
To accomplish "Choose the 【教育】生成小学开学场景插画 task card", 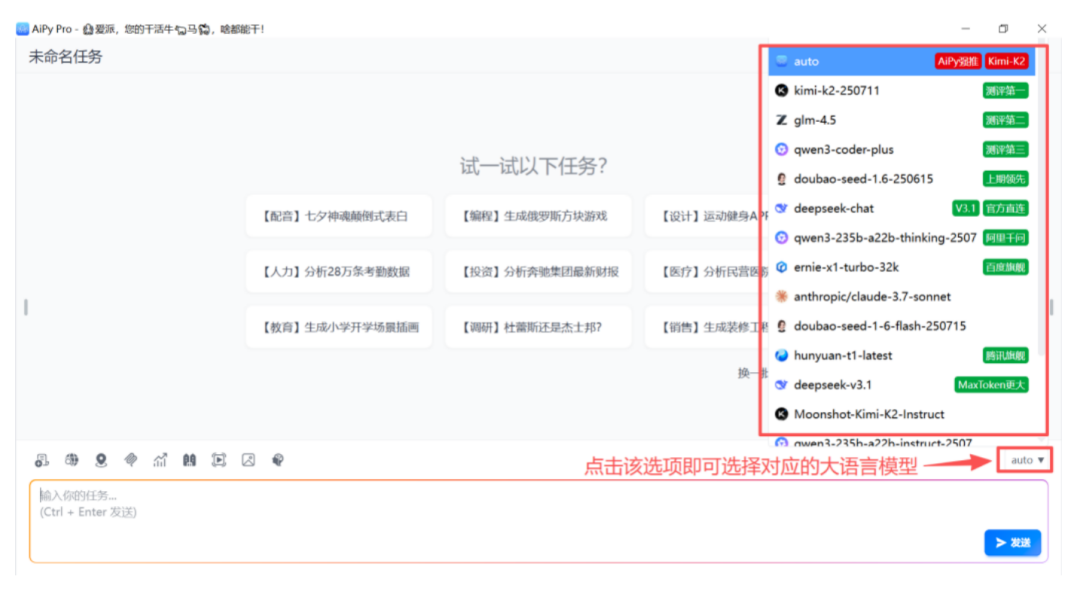I will pos(339,327).
